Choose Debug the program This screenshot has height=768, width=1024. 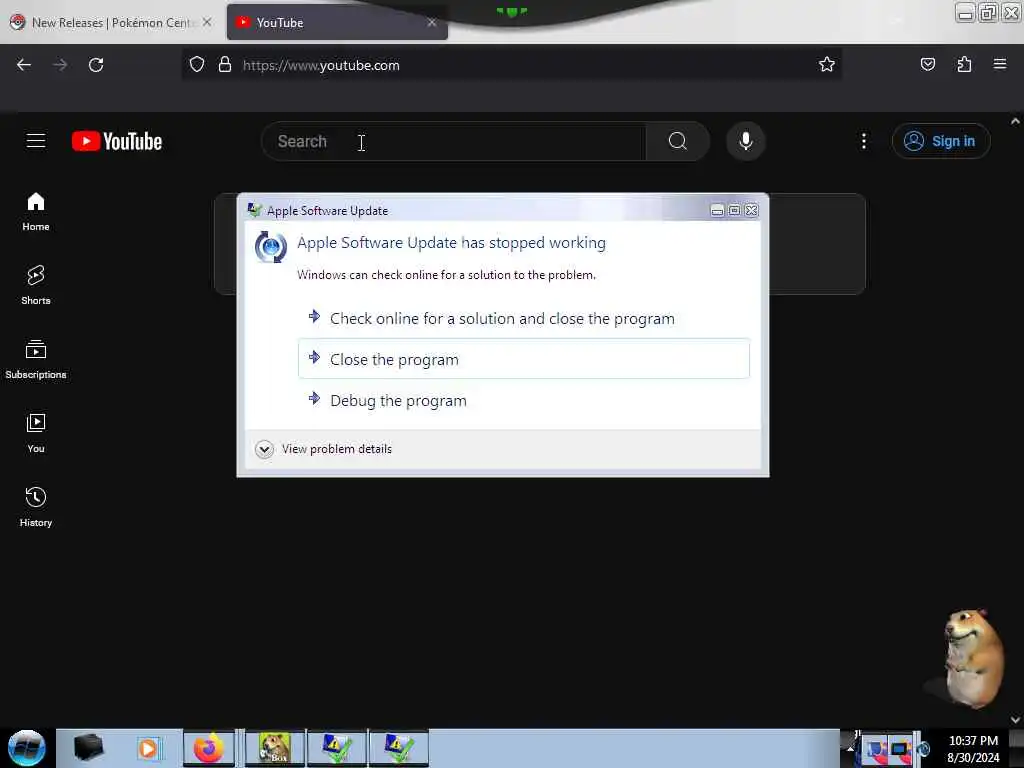coord(523,400)
